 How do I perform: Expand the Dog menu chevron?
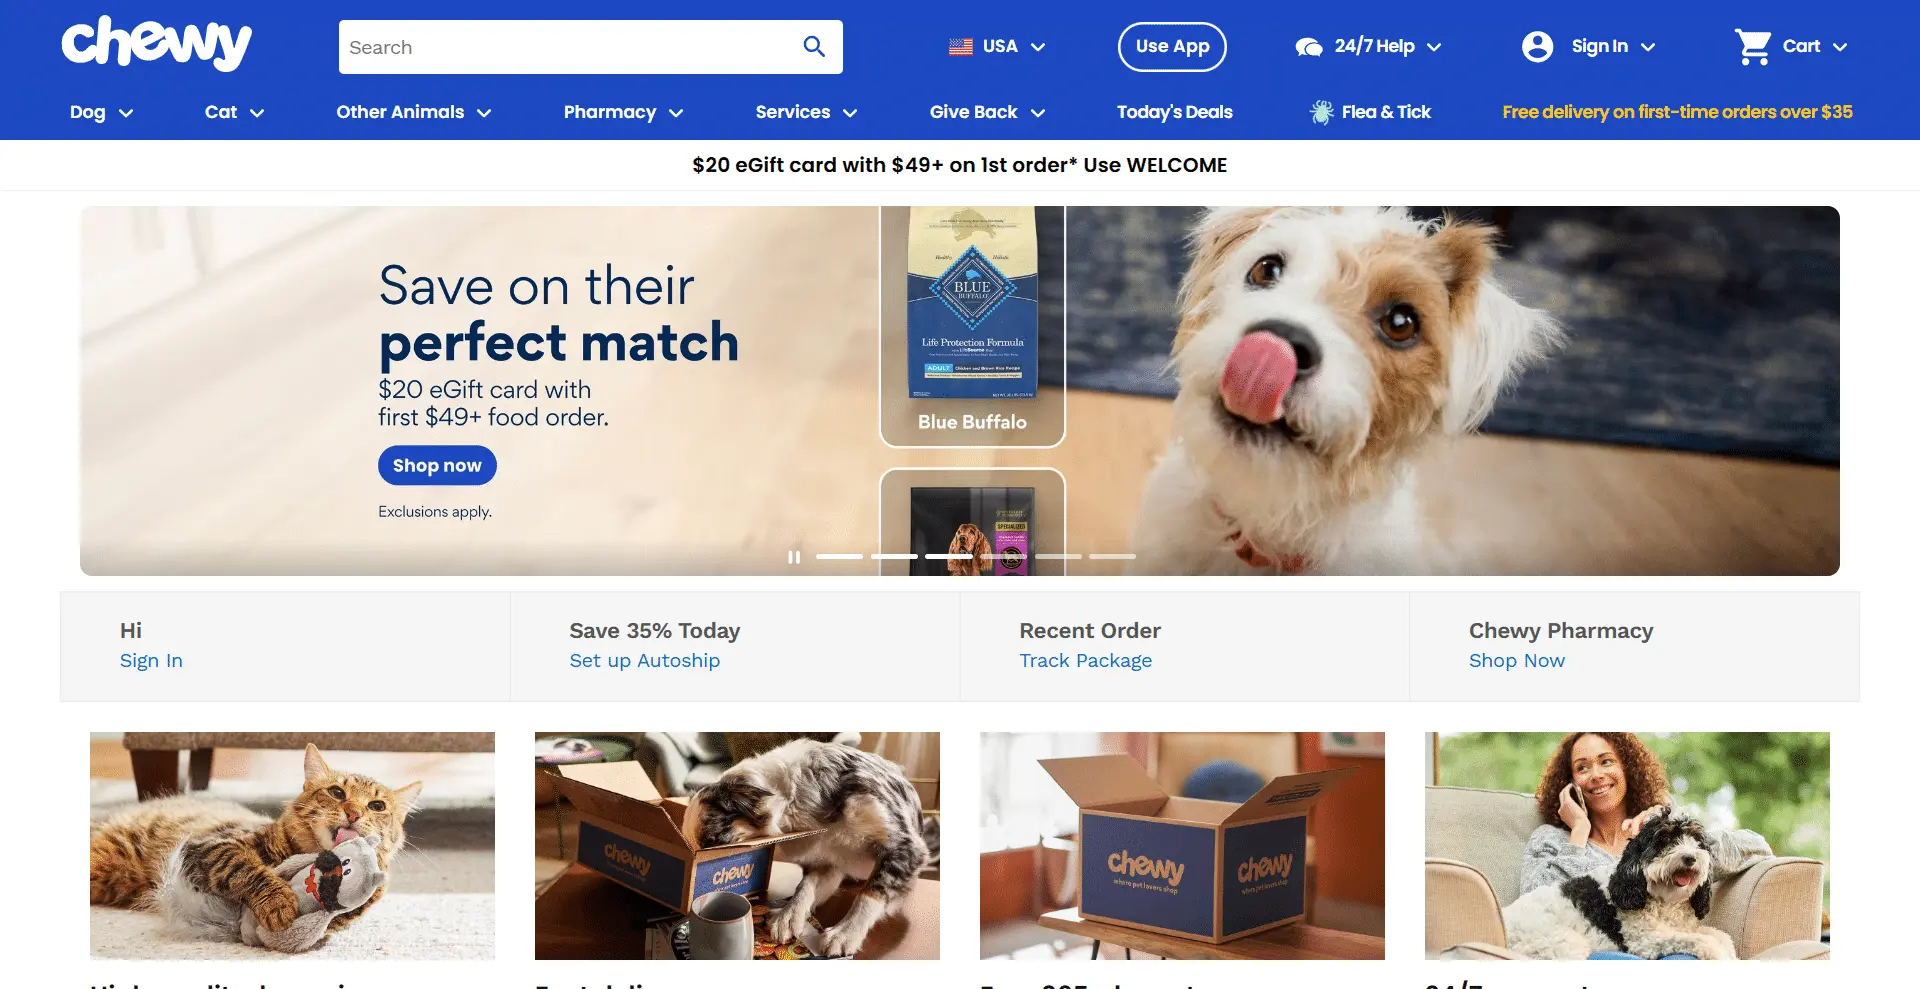(x=126, y=113)
